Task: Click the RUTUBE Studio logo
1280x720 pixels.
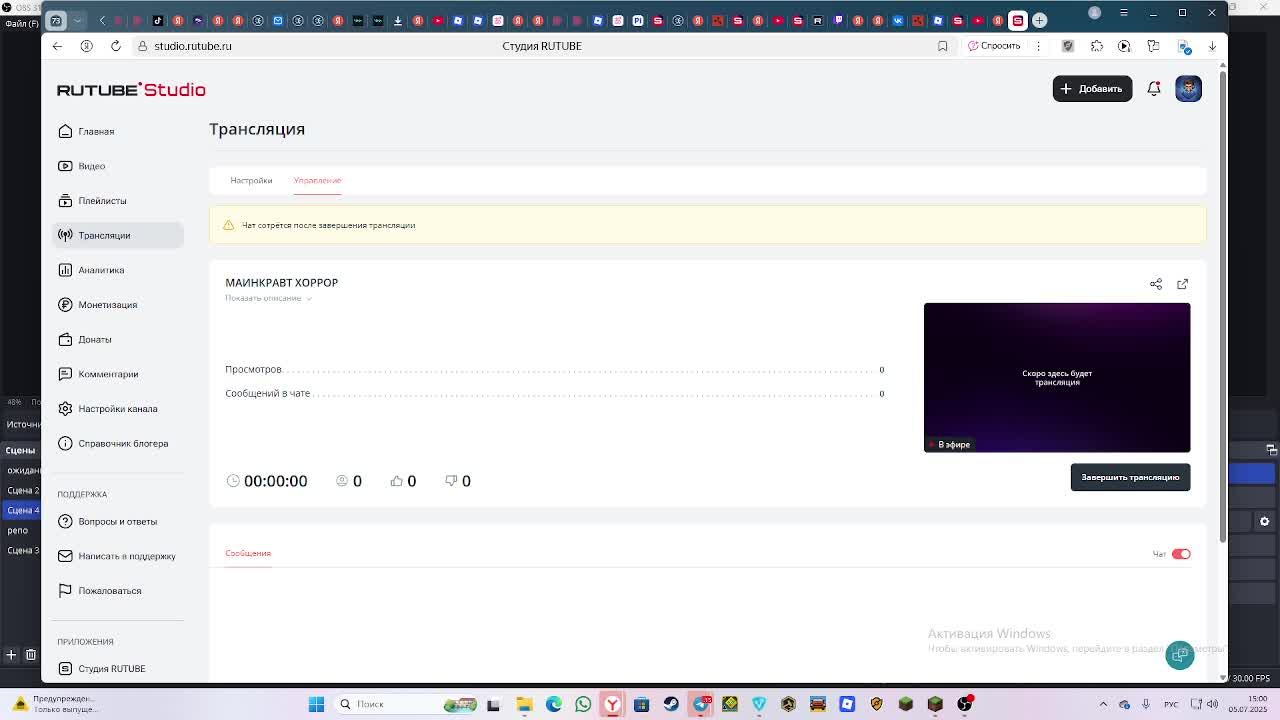Action: click(131, 90)
